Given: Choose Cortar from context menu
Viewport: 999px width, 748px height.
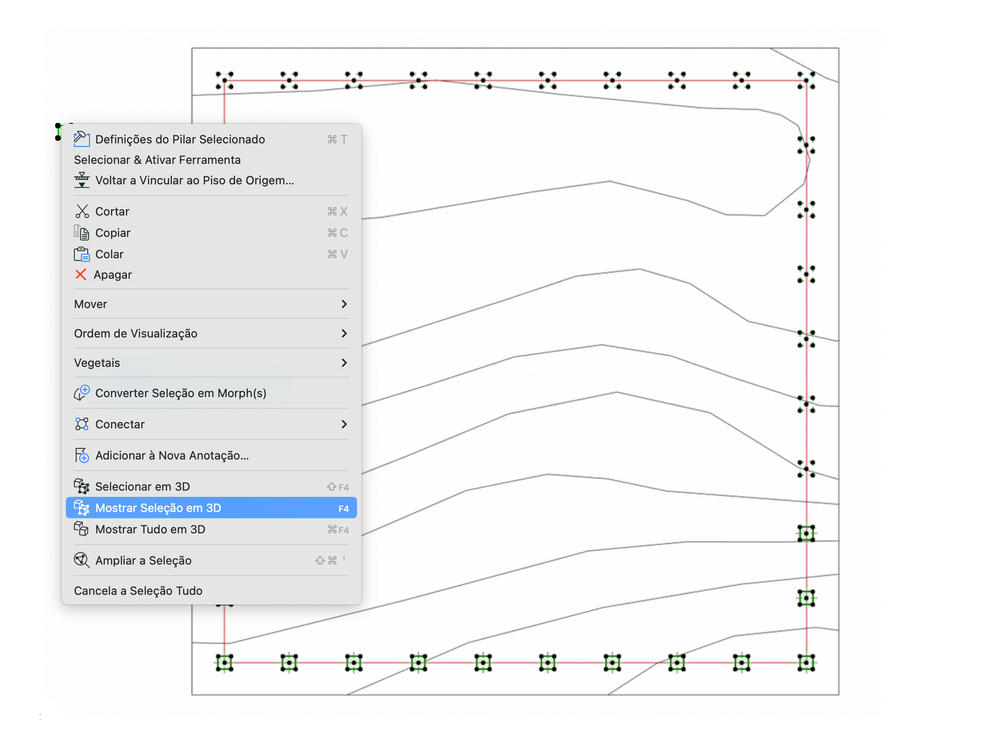Looking at the screenshot, I should (x=211, y=212).
